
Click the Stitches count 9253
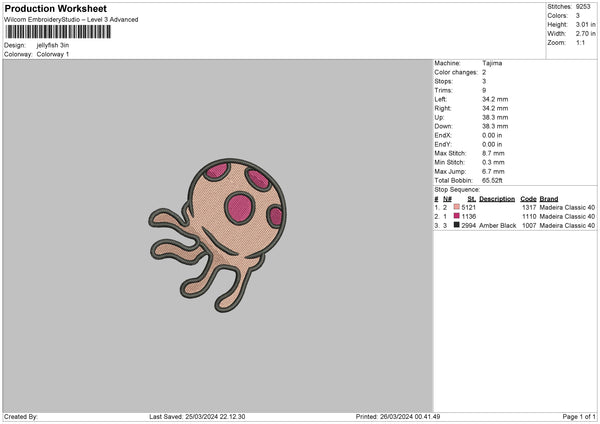(584, 7)
